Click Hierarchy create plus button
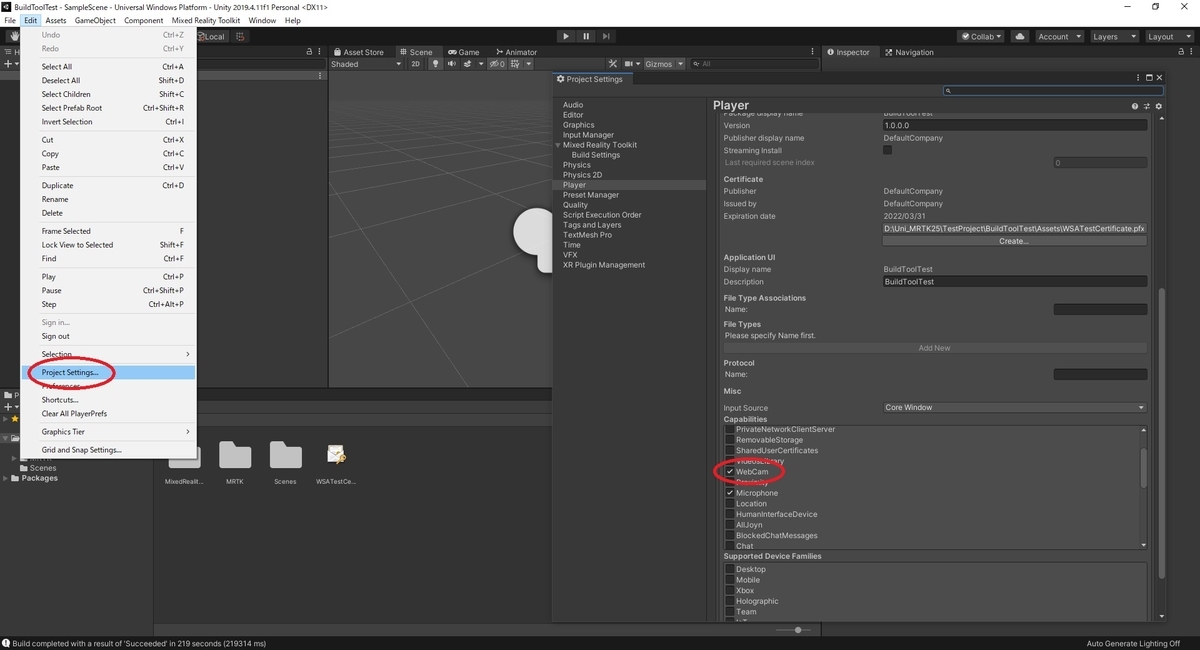 pos(8,64)
